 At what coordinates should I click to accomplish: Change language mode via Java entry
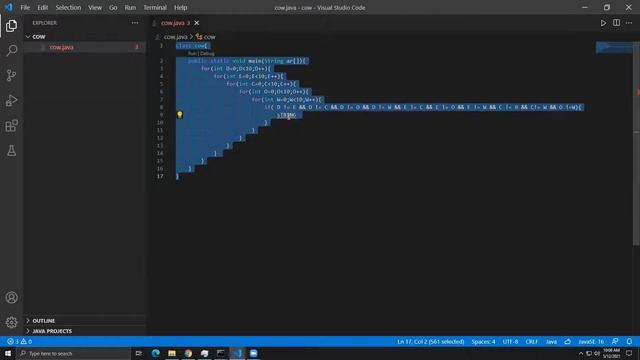pos(551,342)
